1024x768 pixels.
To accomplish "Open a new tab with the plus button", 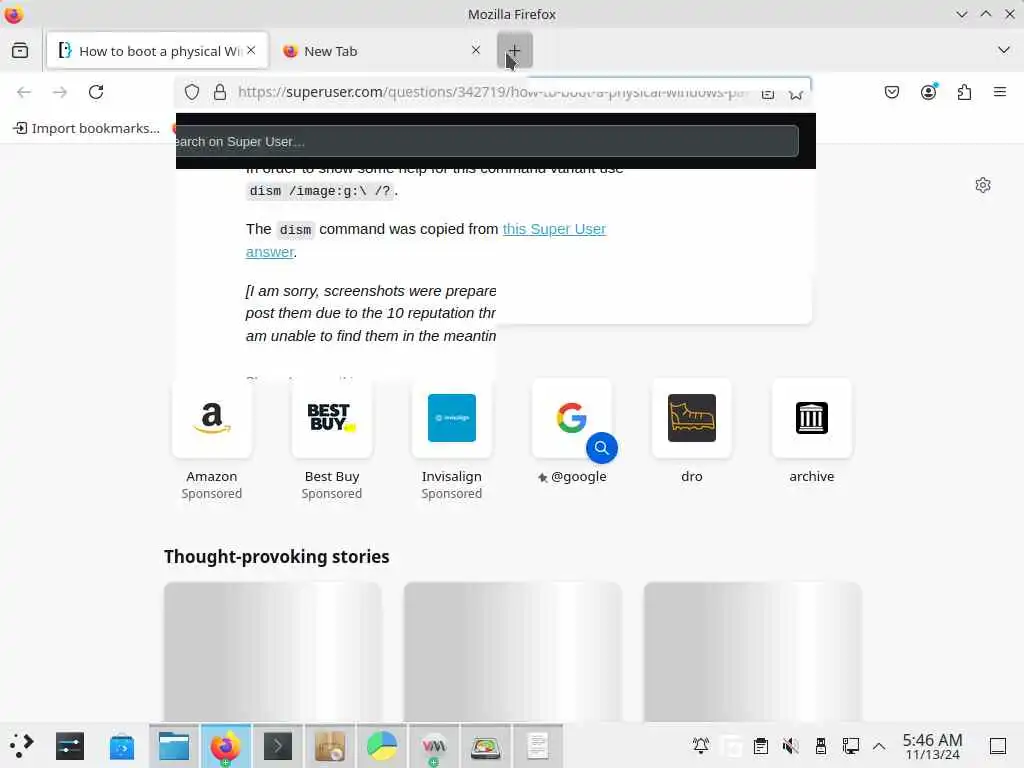I will point(515,50).
